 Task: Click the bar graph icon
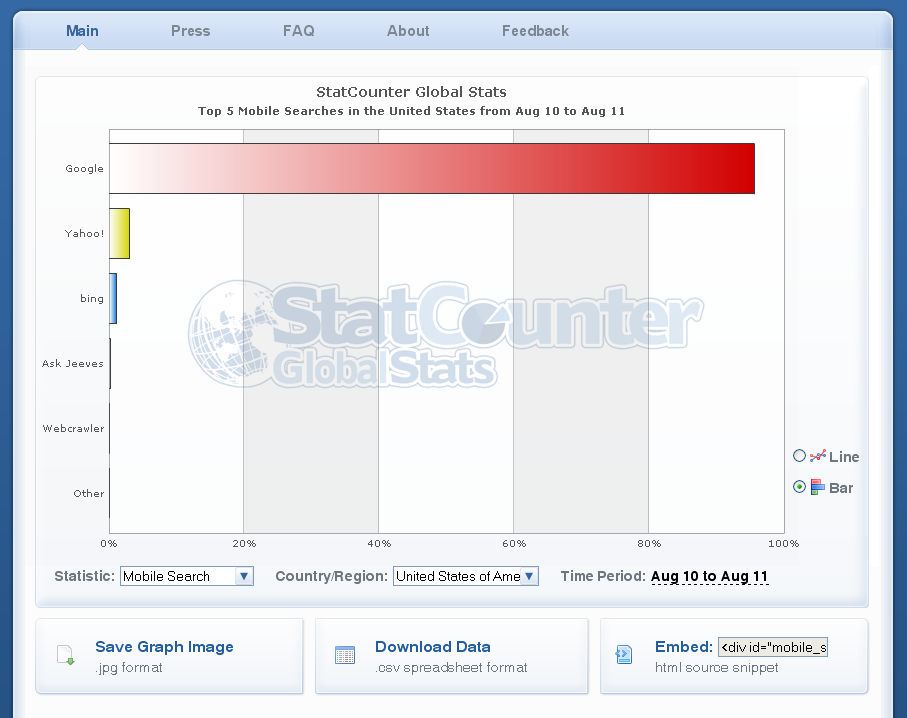(x=817, y=487)
